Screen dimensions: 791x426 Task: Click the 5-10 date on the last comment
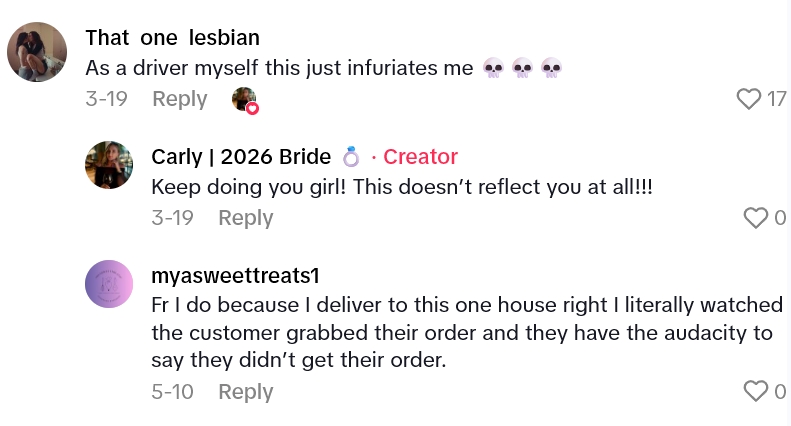point(172,391)
